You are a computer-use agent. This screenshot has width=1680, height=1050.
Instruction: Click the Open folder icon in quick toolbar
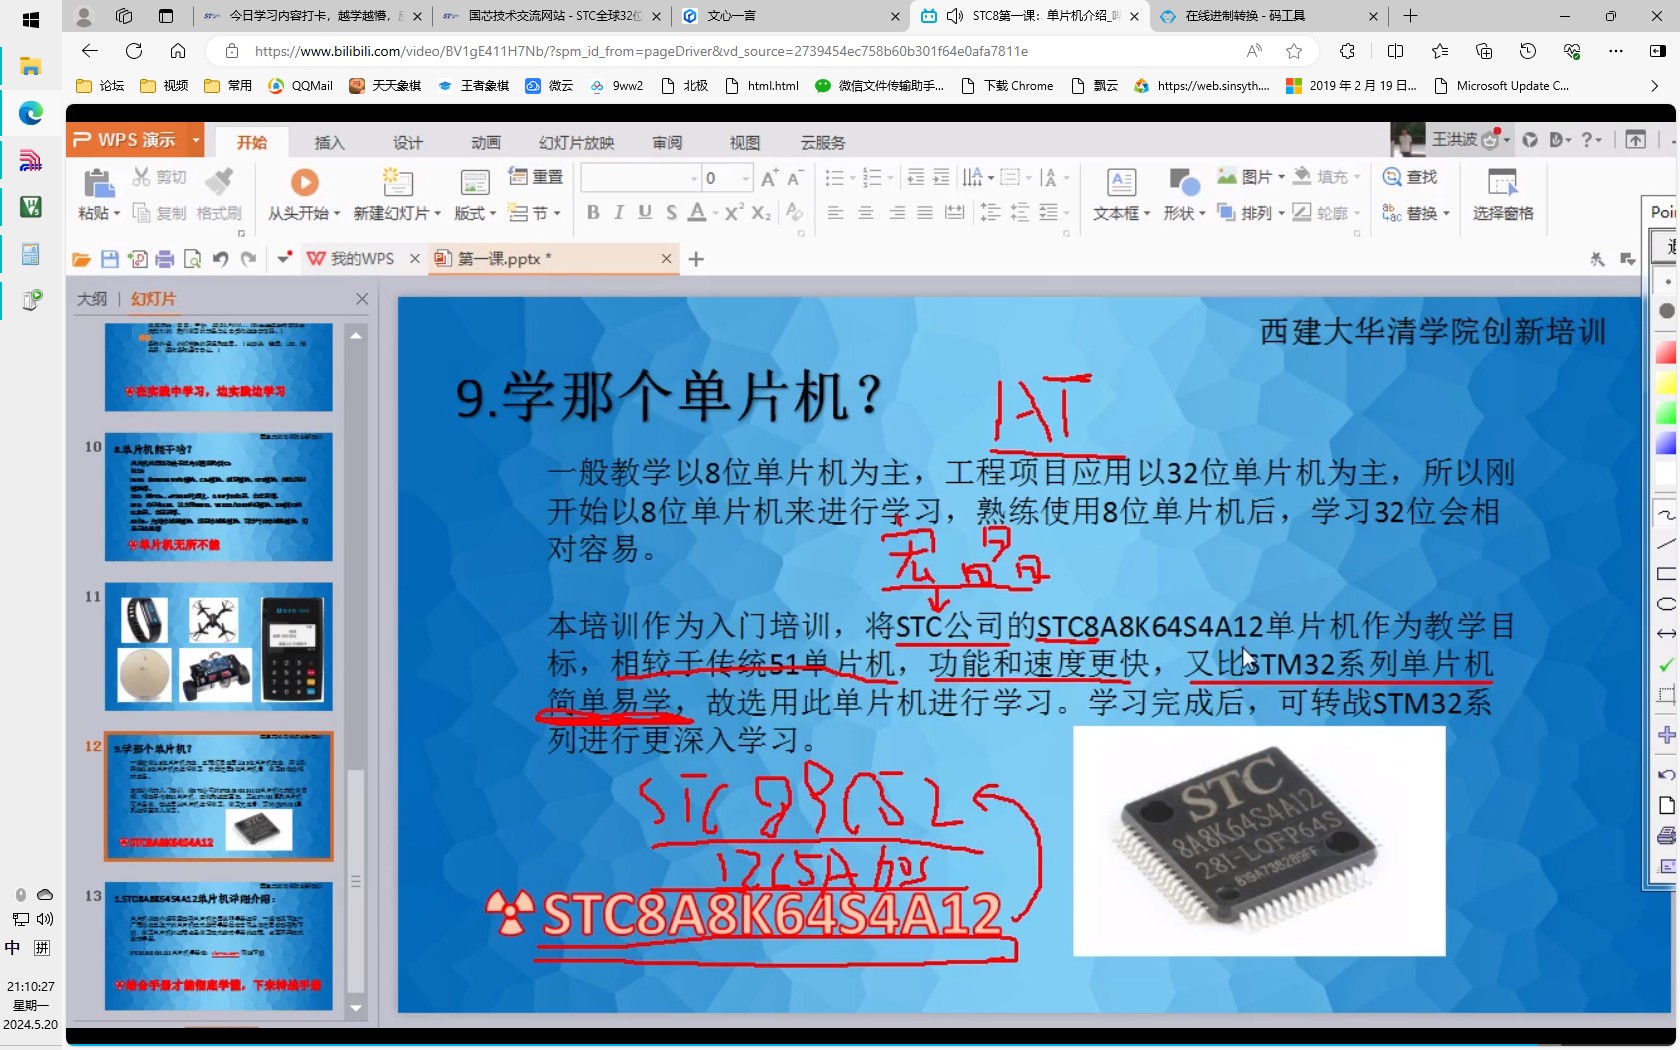pyautogui.click(x=82, y=259)
